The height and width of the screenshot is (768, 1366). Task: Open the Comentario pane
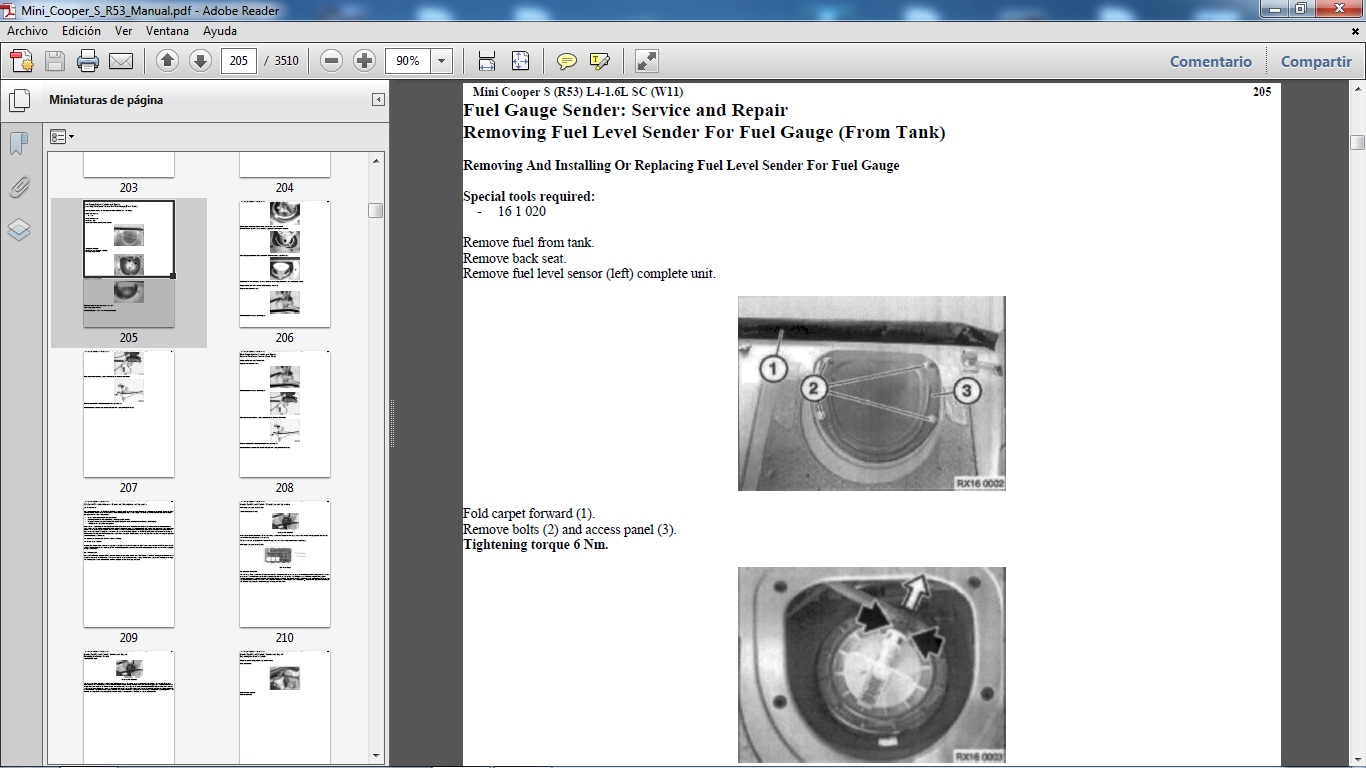pyautogui.click(x=1211, y=61)
